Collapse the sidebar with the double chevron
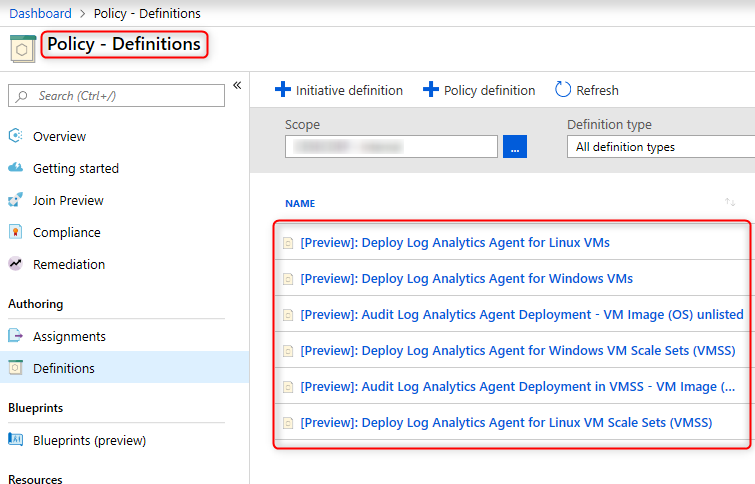 pyautogui.click(x=237, y=85)
